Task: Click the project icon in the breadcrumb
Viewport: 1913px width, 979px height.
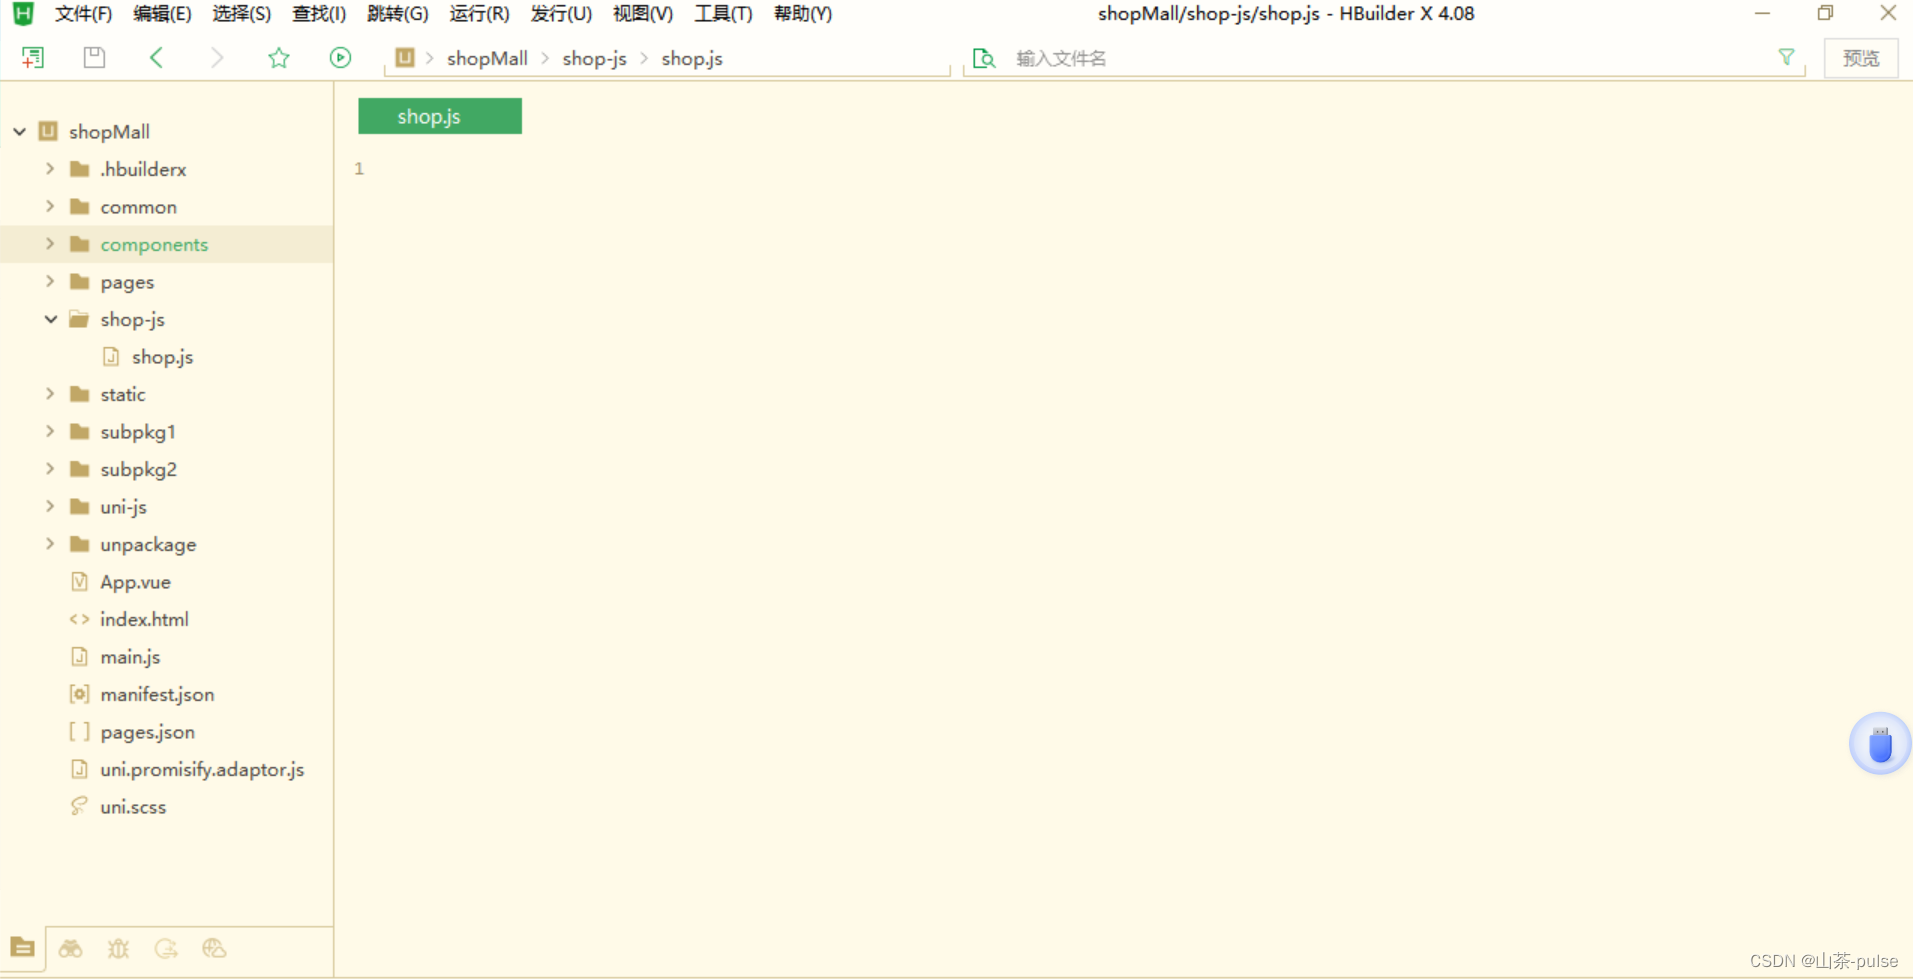Action: pos(405,58)
